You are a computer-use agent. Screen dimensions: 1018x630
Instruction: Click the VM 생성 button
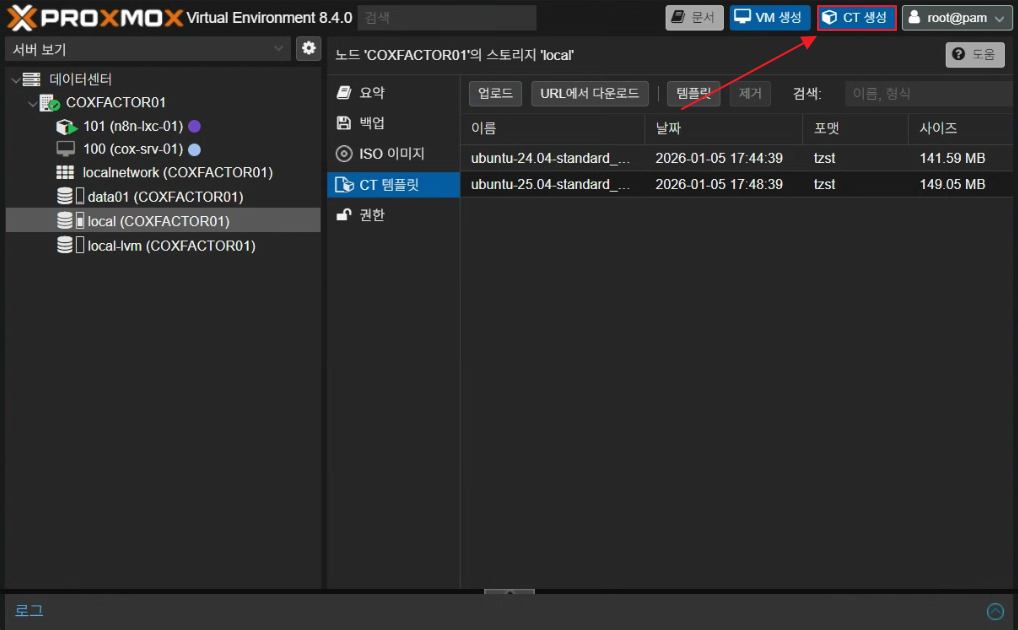(x=769, y=18)
